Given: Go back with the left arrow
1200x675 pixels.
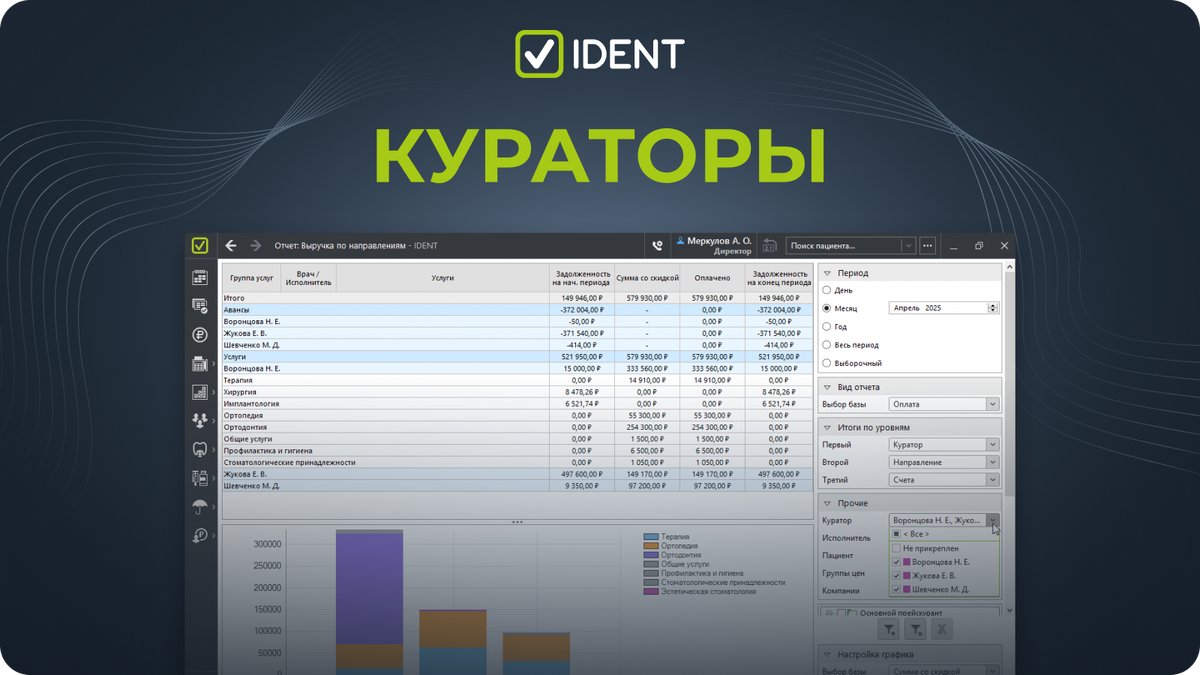Looking at the screenshot, I should coord(231,246).
